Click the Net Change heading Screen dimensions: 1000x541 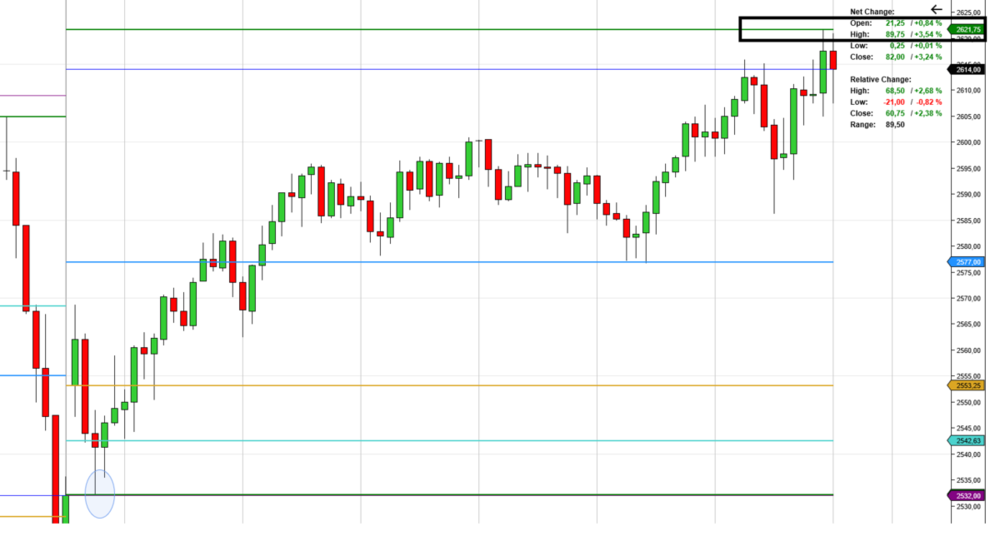[x=872, y=11]
